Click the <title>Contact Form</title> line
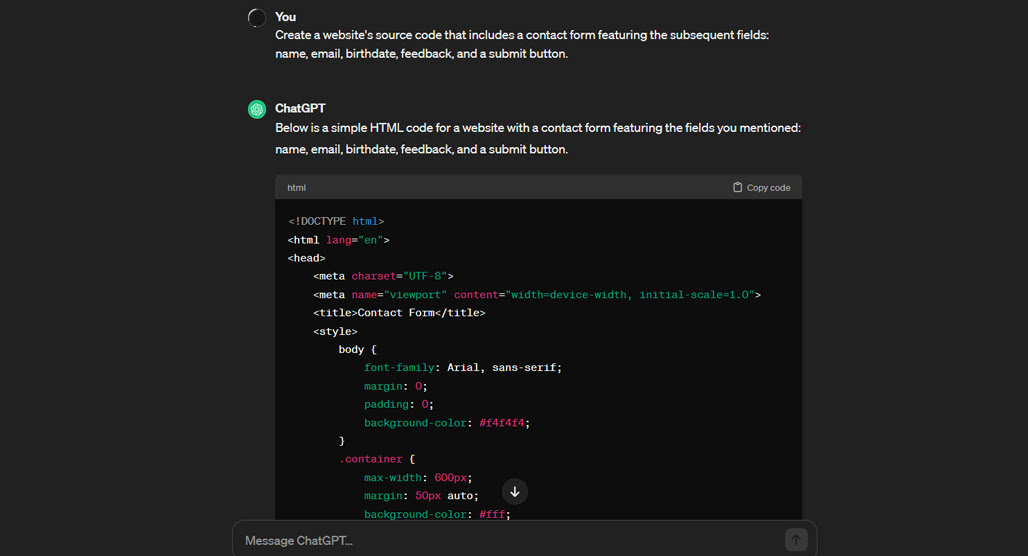The height and width of the screenshot is (556, 1028). click(x=399, y=313)
